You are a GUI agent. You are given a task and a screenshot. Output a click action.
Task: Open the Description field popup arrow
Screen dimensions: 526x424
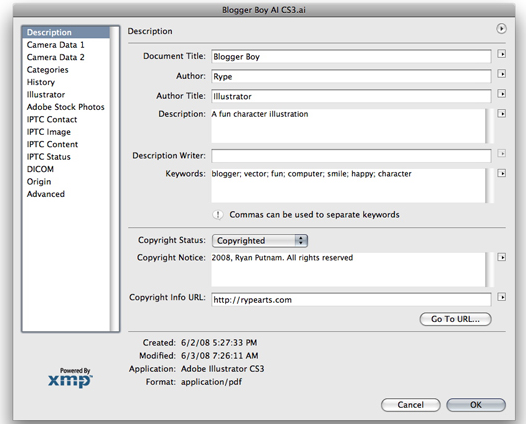tap(502, 114)
